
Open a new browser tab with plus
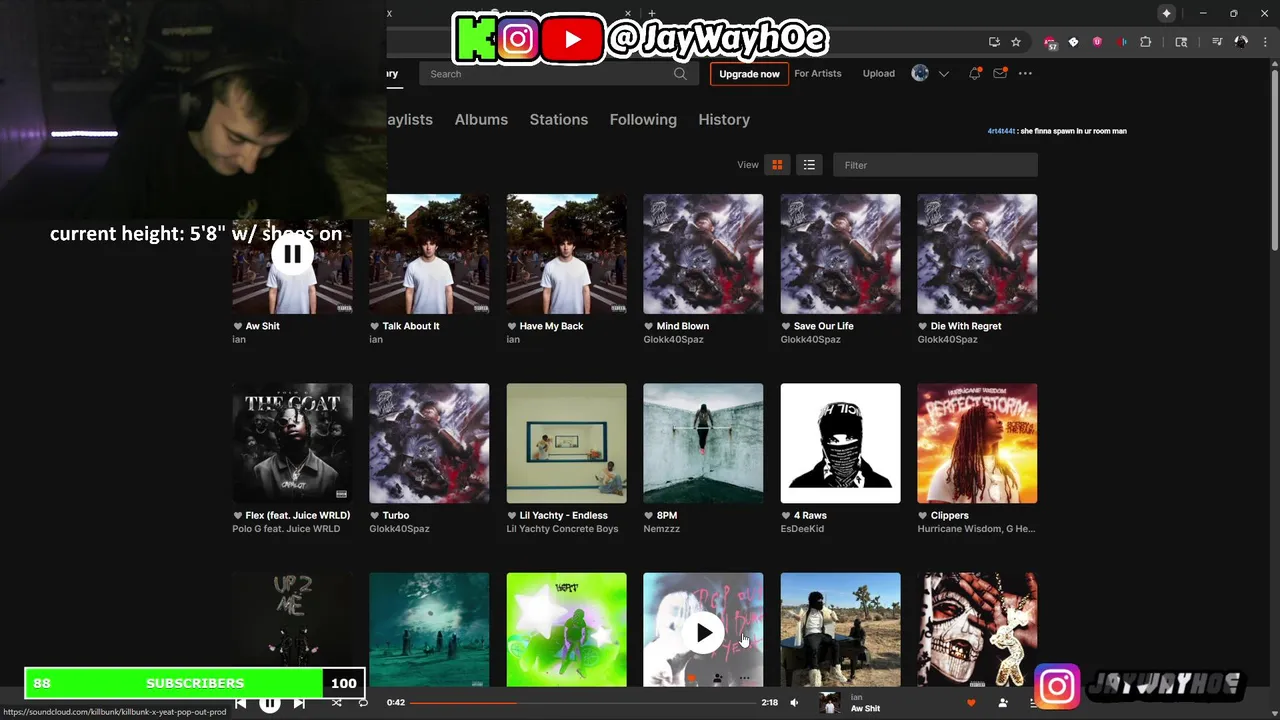pos(652,13)
